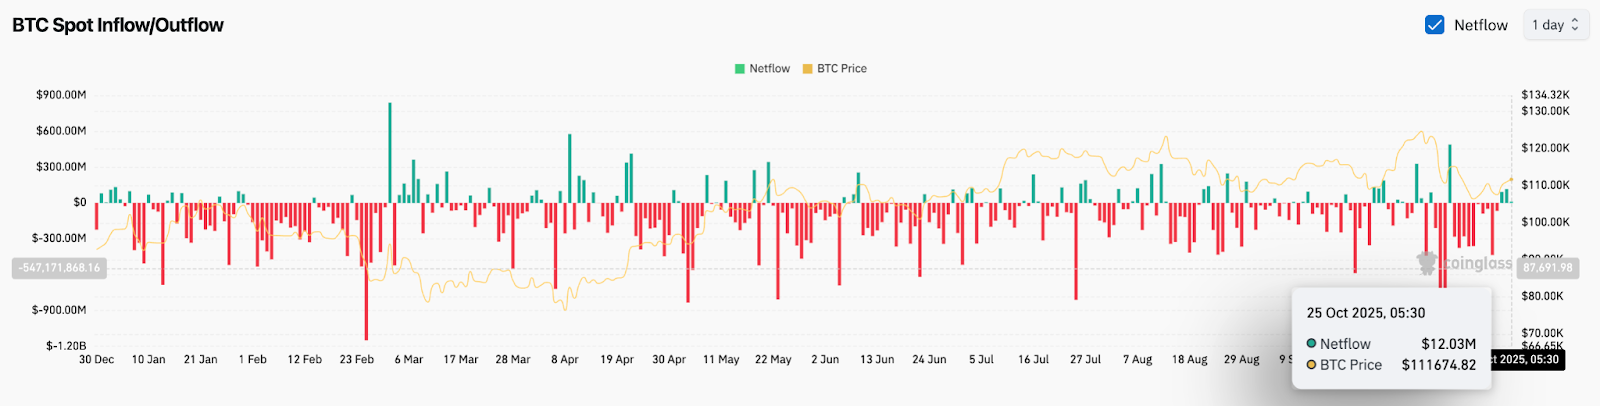Click the deepest red bar near 23 Feb
This screenshot has width=1600, height=406.
[x=366, y=270]
